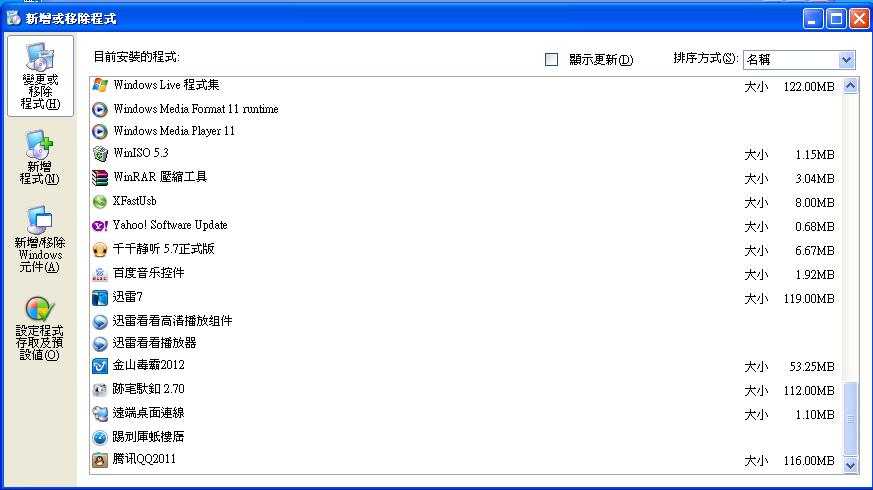Click the 千千静听 5.7 icon
Screen dimensions: 873x490
pyautogui.click(x=100, y=249)
